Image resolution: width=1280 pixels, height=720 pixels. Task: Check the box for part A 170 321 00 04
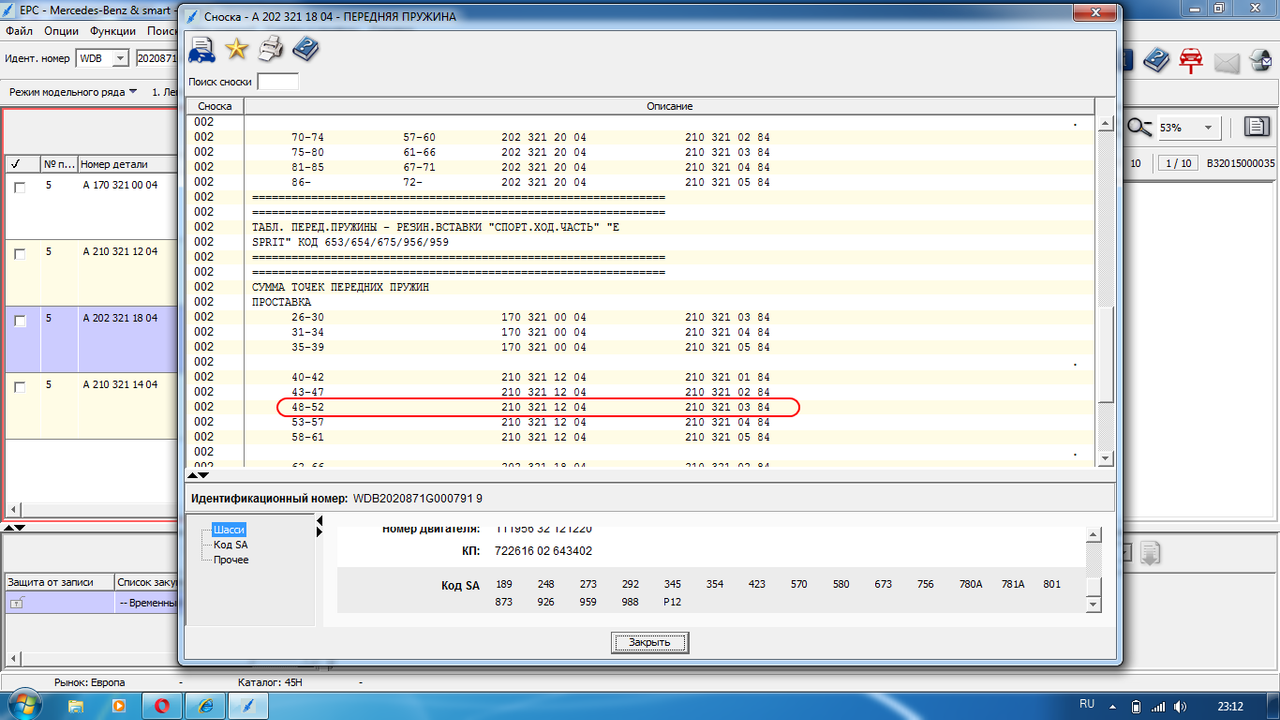click(19, 188)
